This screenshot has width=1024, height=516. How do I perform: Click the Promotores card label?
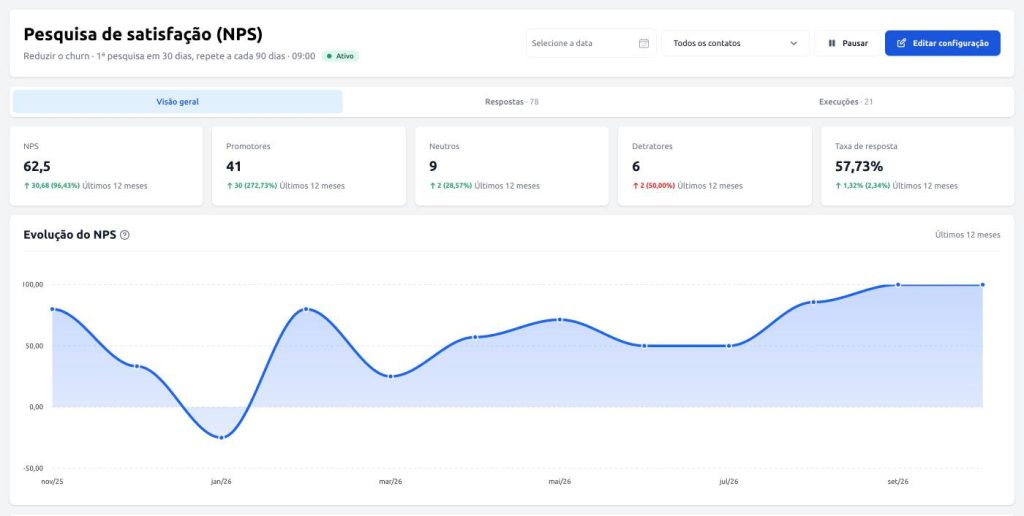point(248,146)
